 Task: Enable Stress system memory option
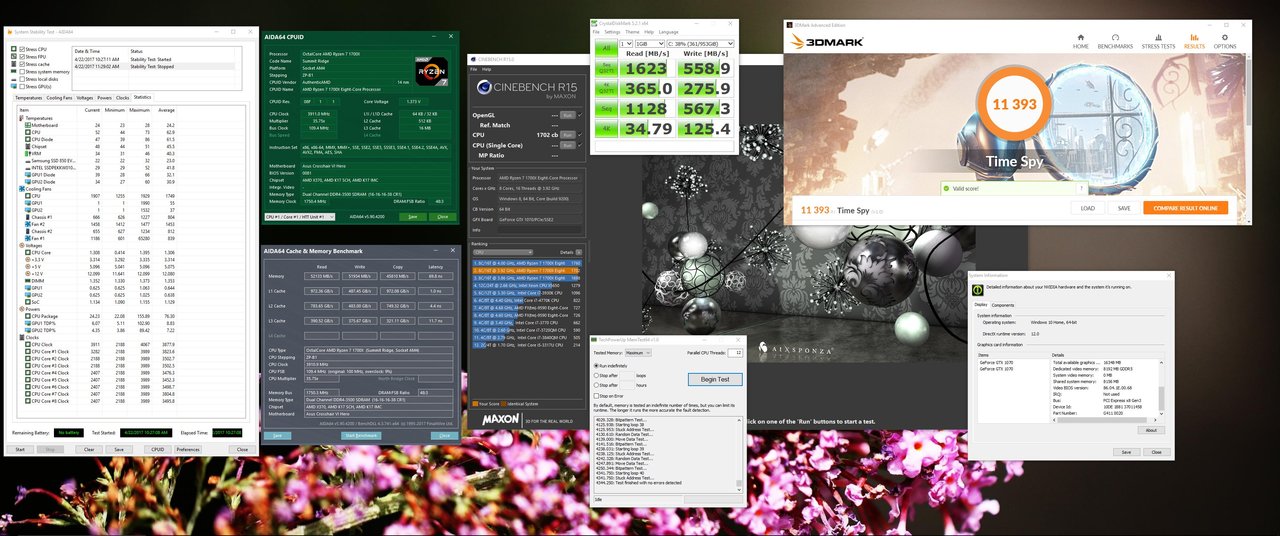[x=24, y=72]
